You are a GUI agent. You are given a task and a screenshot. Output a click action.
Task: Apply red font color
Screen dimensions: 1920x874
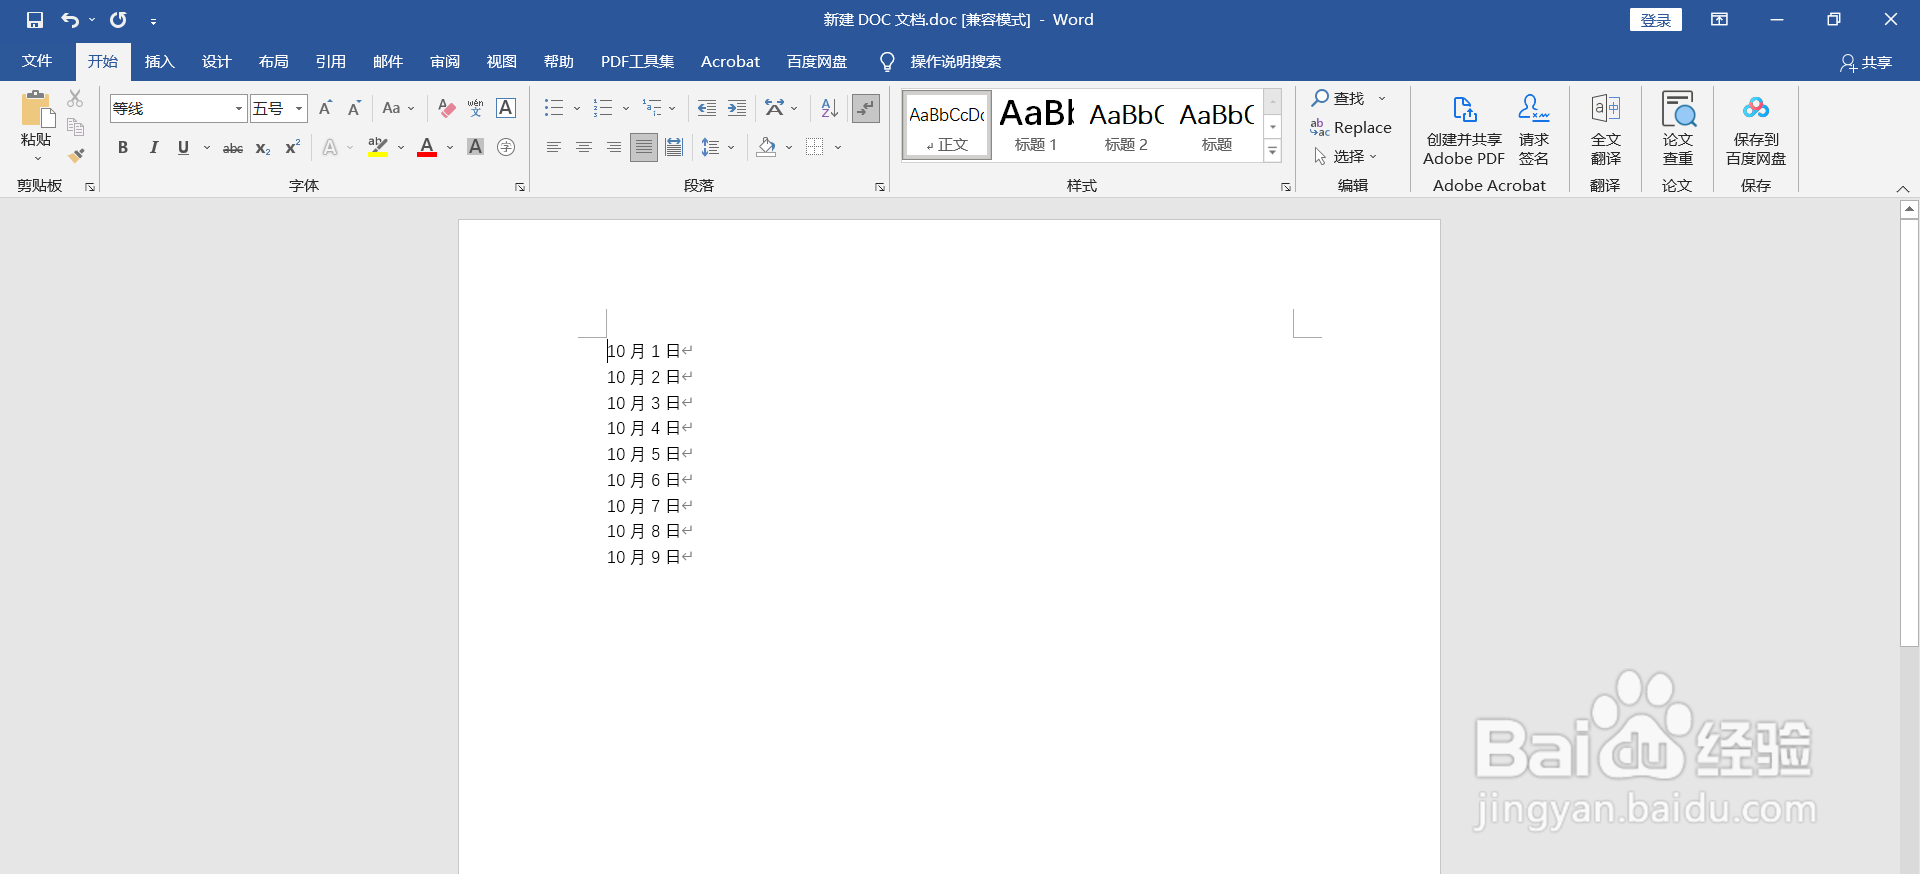(x=427, y=148)
